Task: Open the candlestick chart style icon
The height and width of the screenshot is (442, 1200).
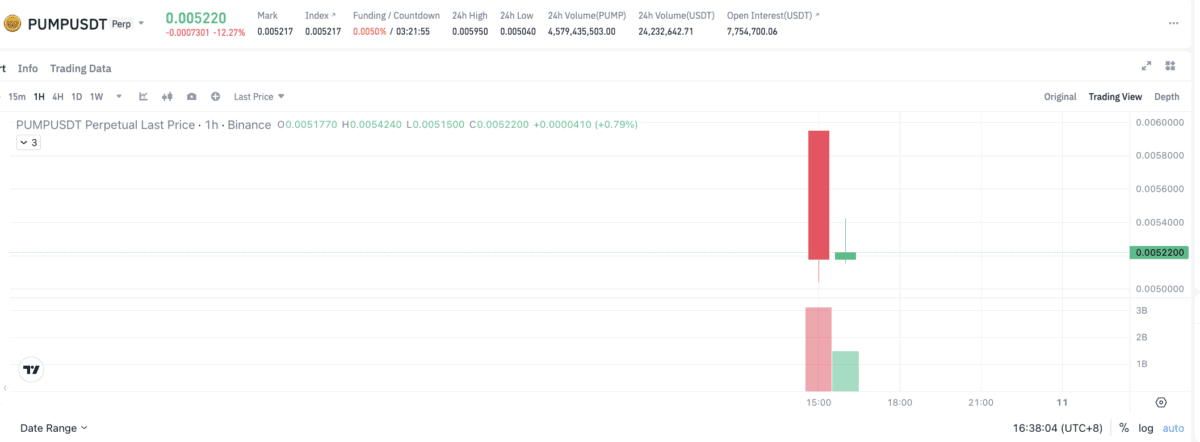Action: click(167, 97)
